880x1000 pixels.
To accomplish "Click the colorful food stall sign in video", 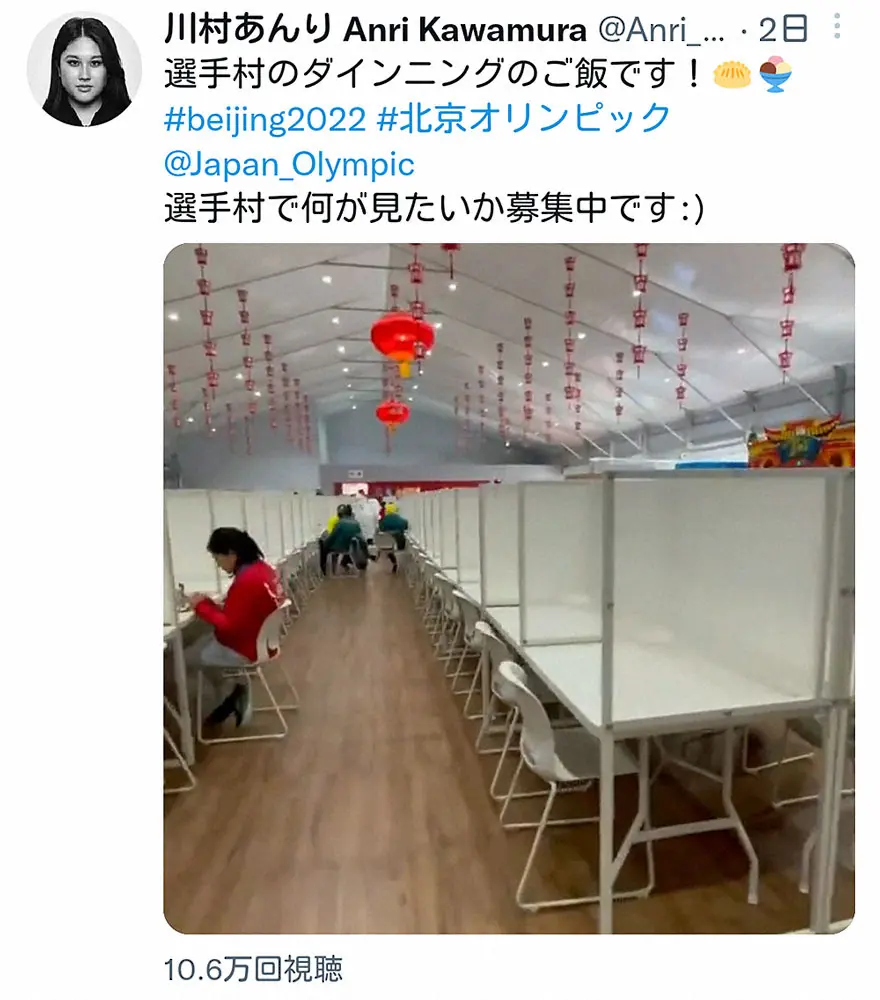I will coord(801,441).
